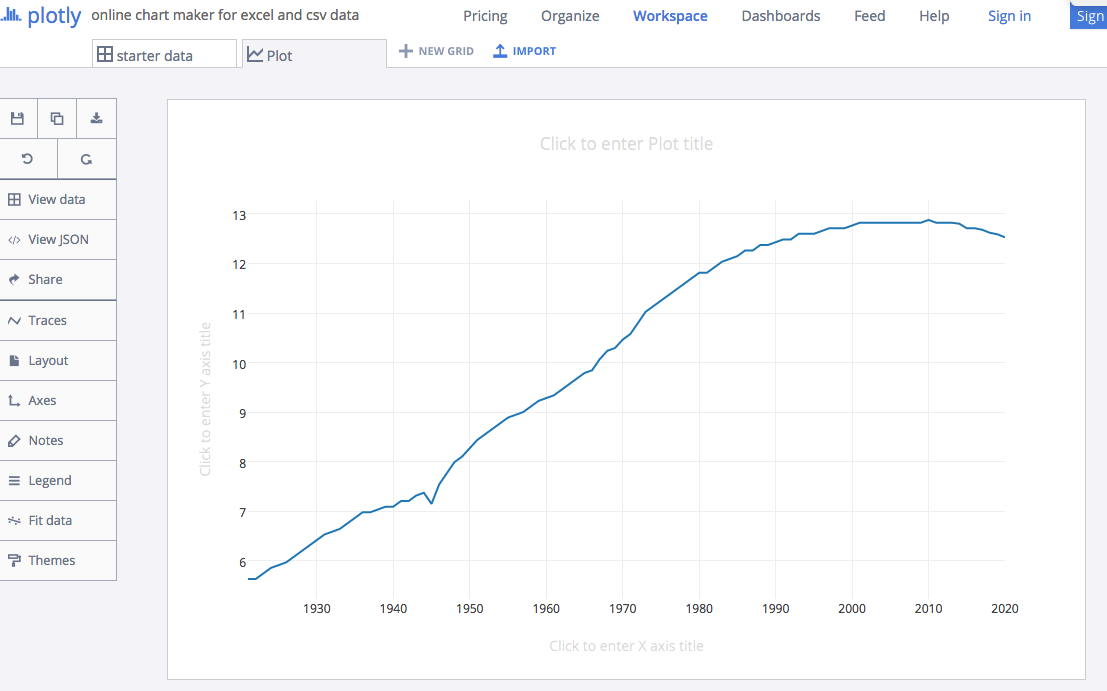Viewport: 1107px width, 691px height.
Task: Click to enter the Plot title
Action: point(626,144)
